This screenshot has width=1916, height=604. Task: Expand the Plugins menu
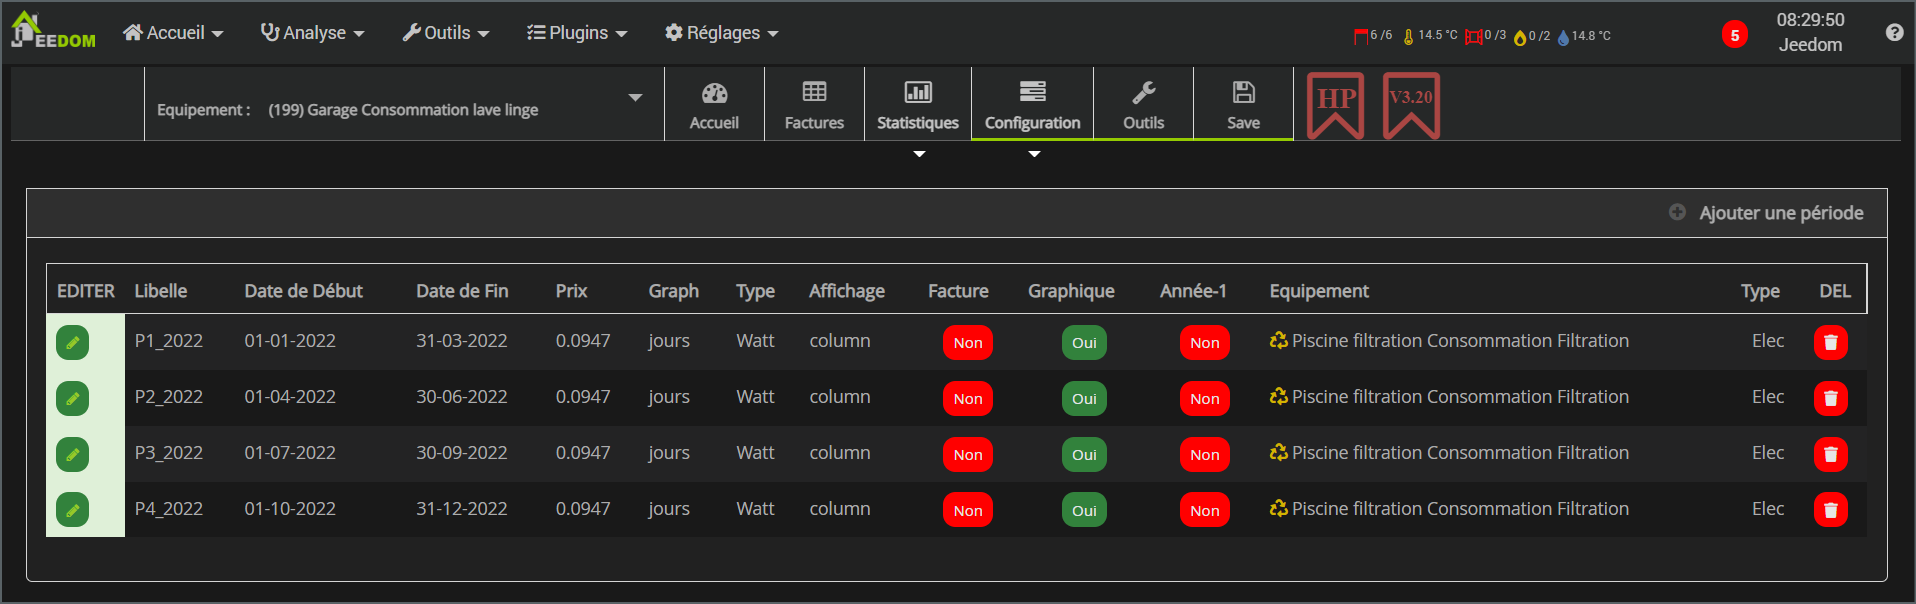coord(577,33)
